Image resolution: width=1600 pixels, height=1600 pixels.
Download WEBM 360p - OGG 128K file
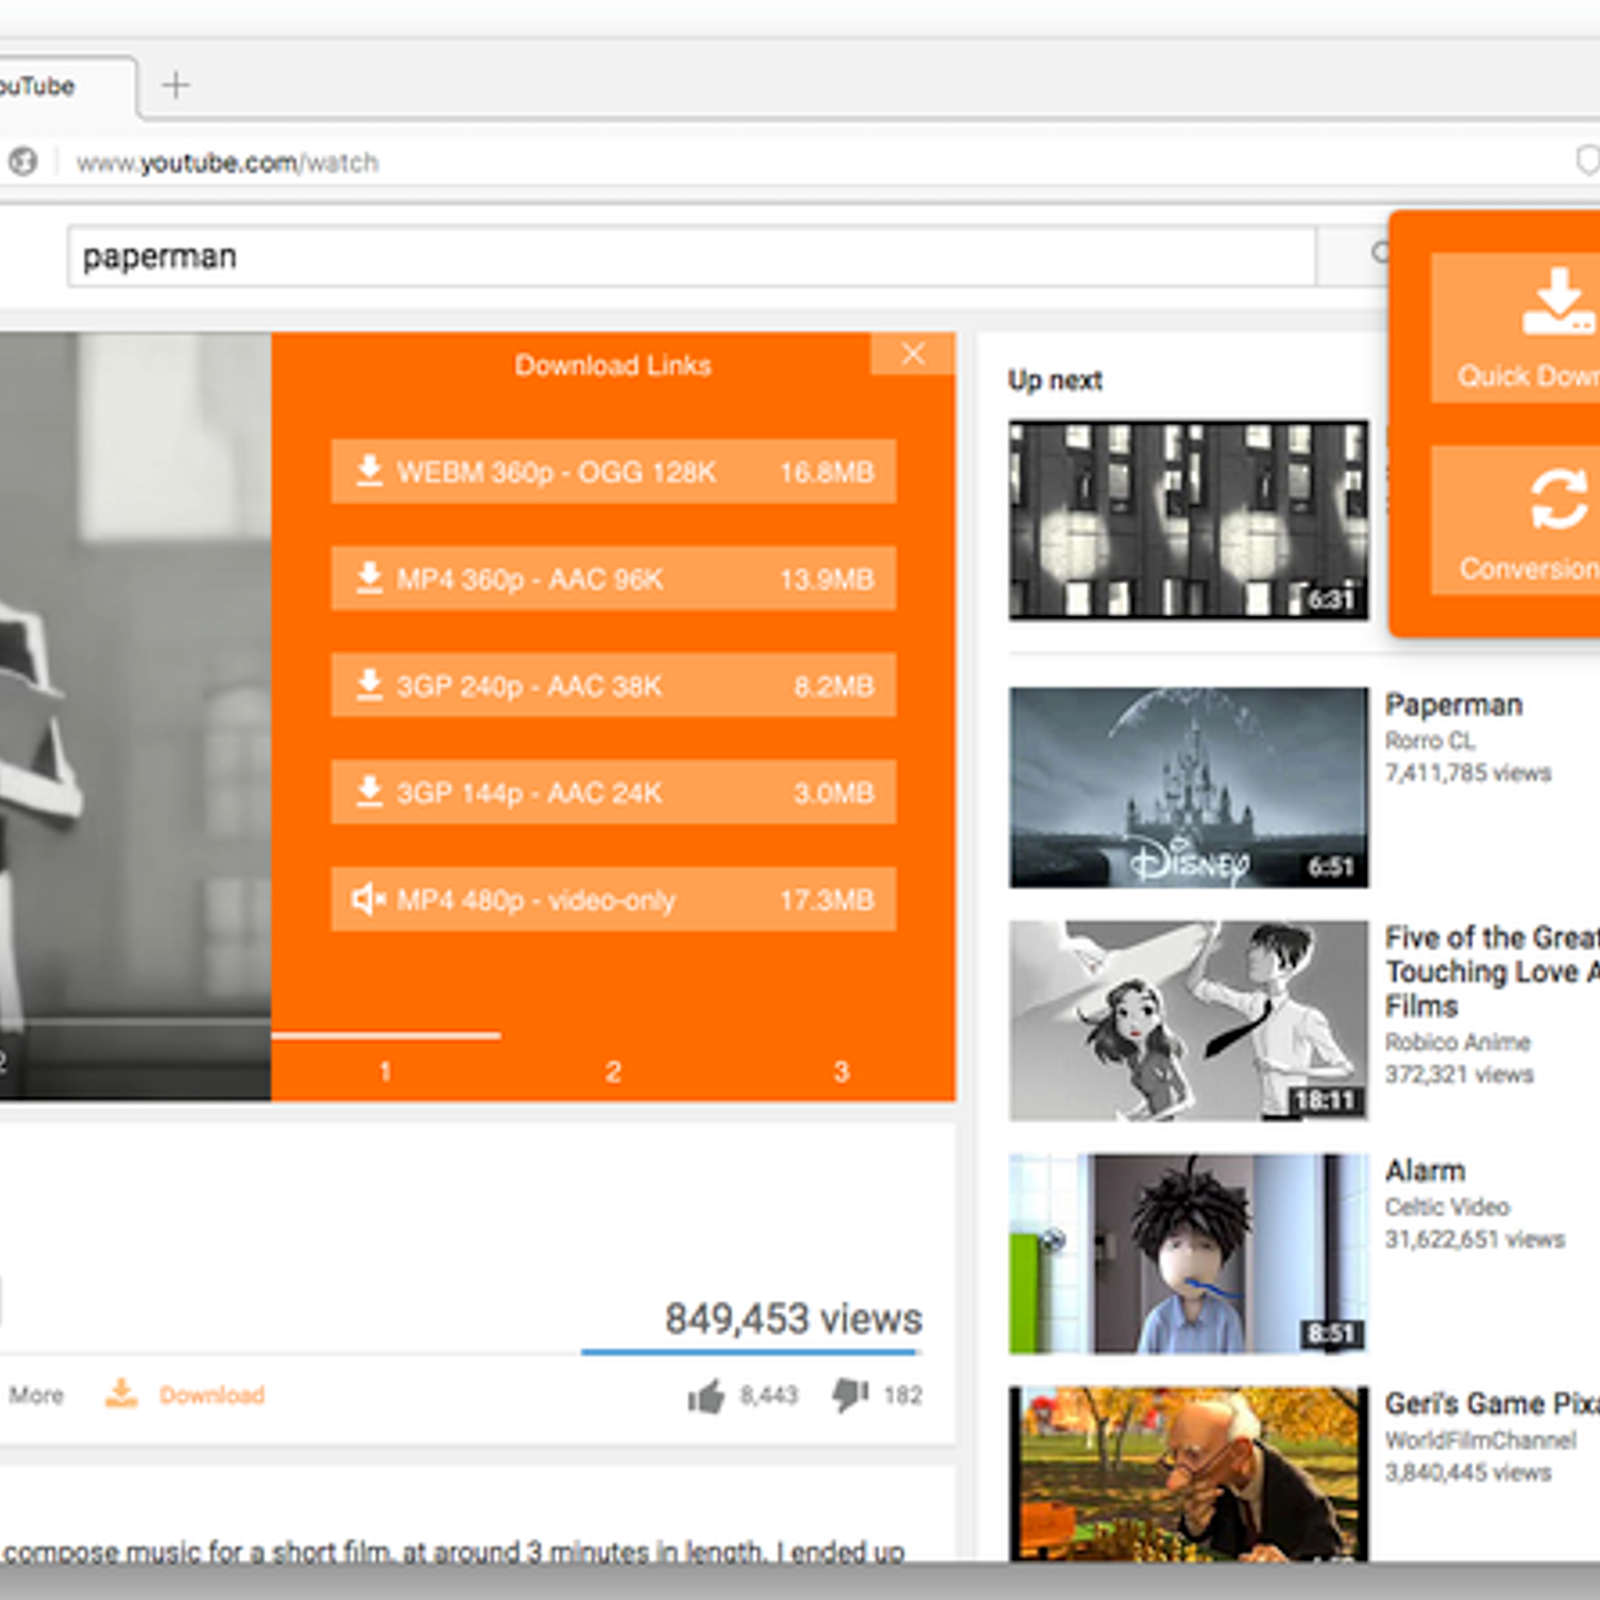613,471
